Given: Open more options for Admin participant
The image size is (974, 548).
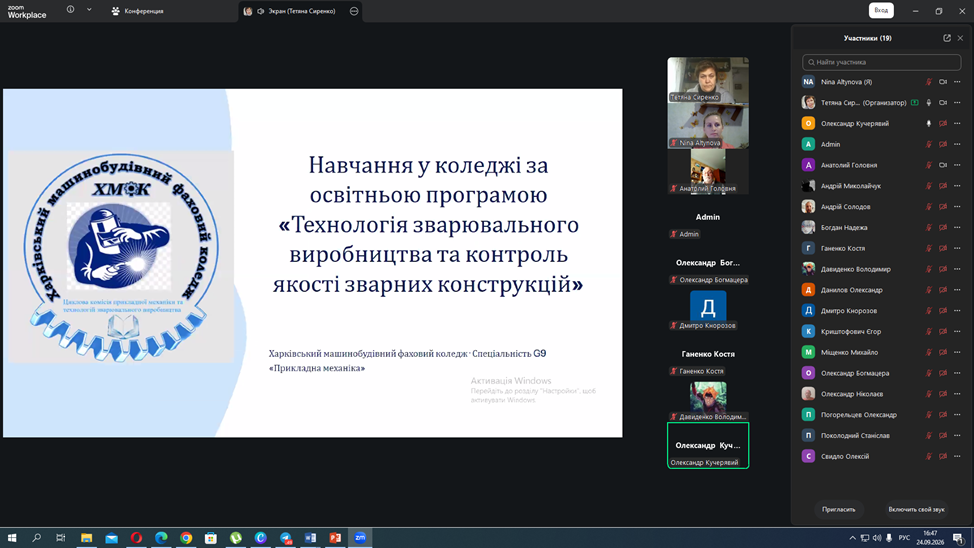Looking at the screenshot, I should [x=957, y=144].
